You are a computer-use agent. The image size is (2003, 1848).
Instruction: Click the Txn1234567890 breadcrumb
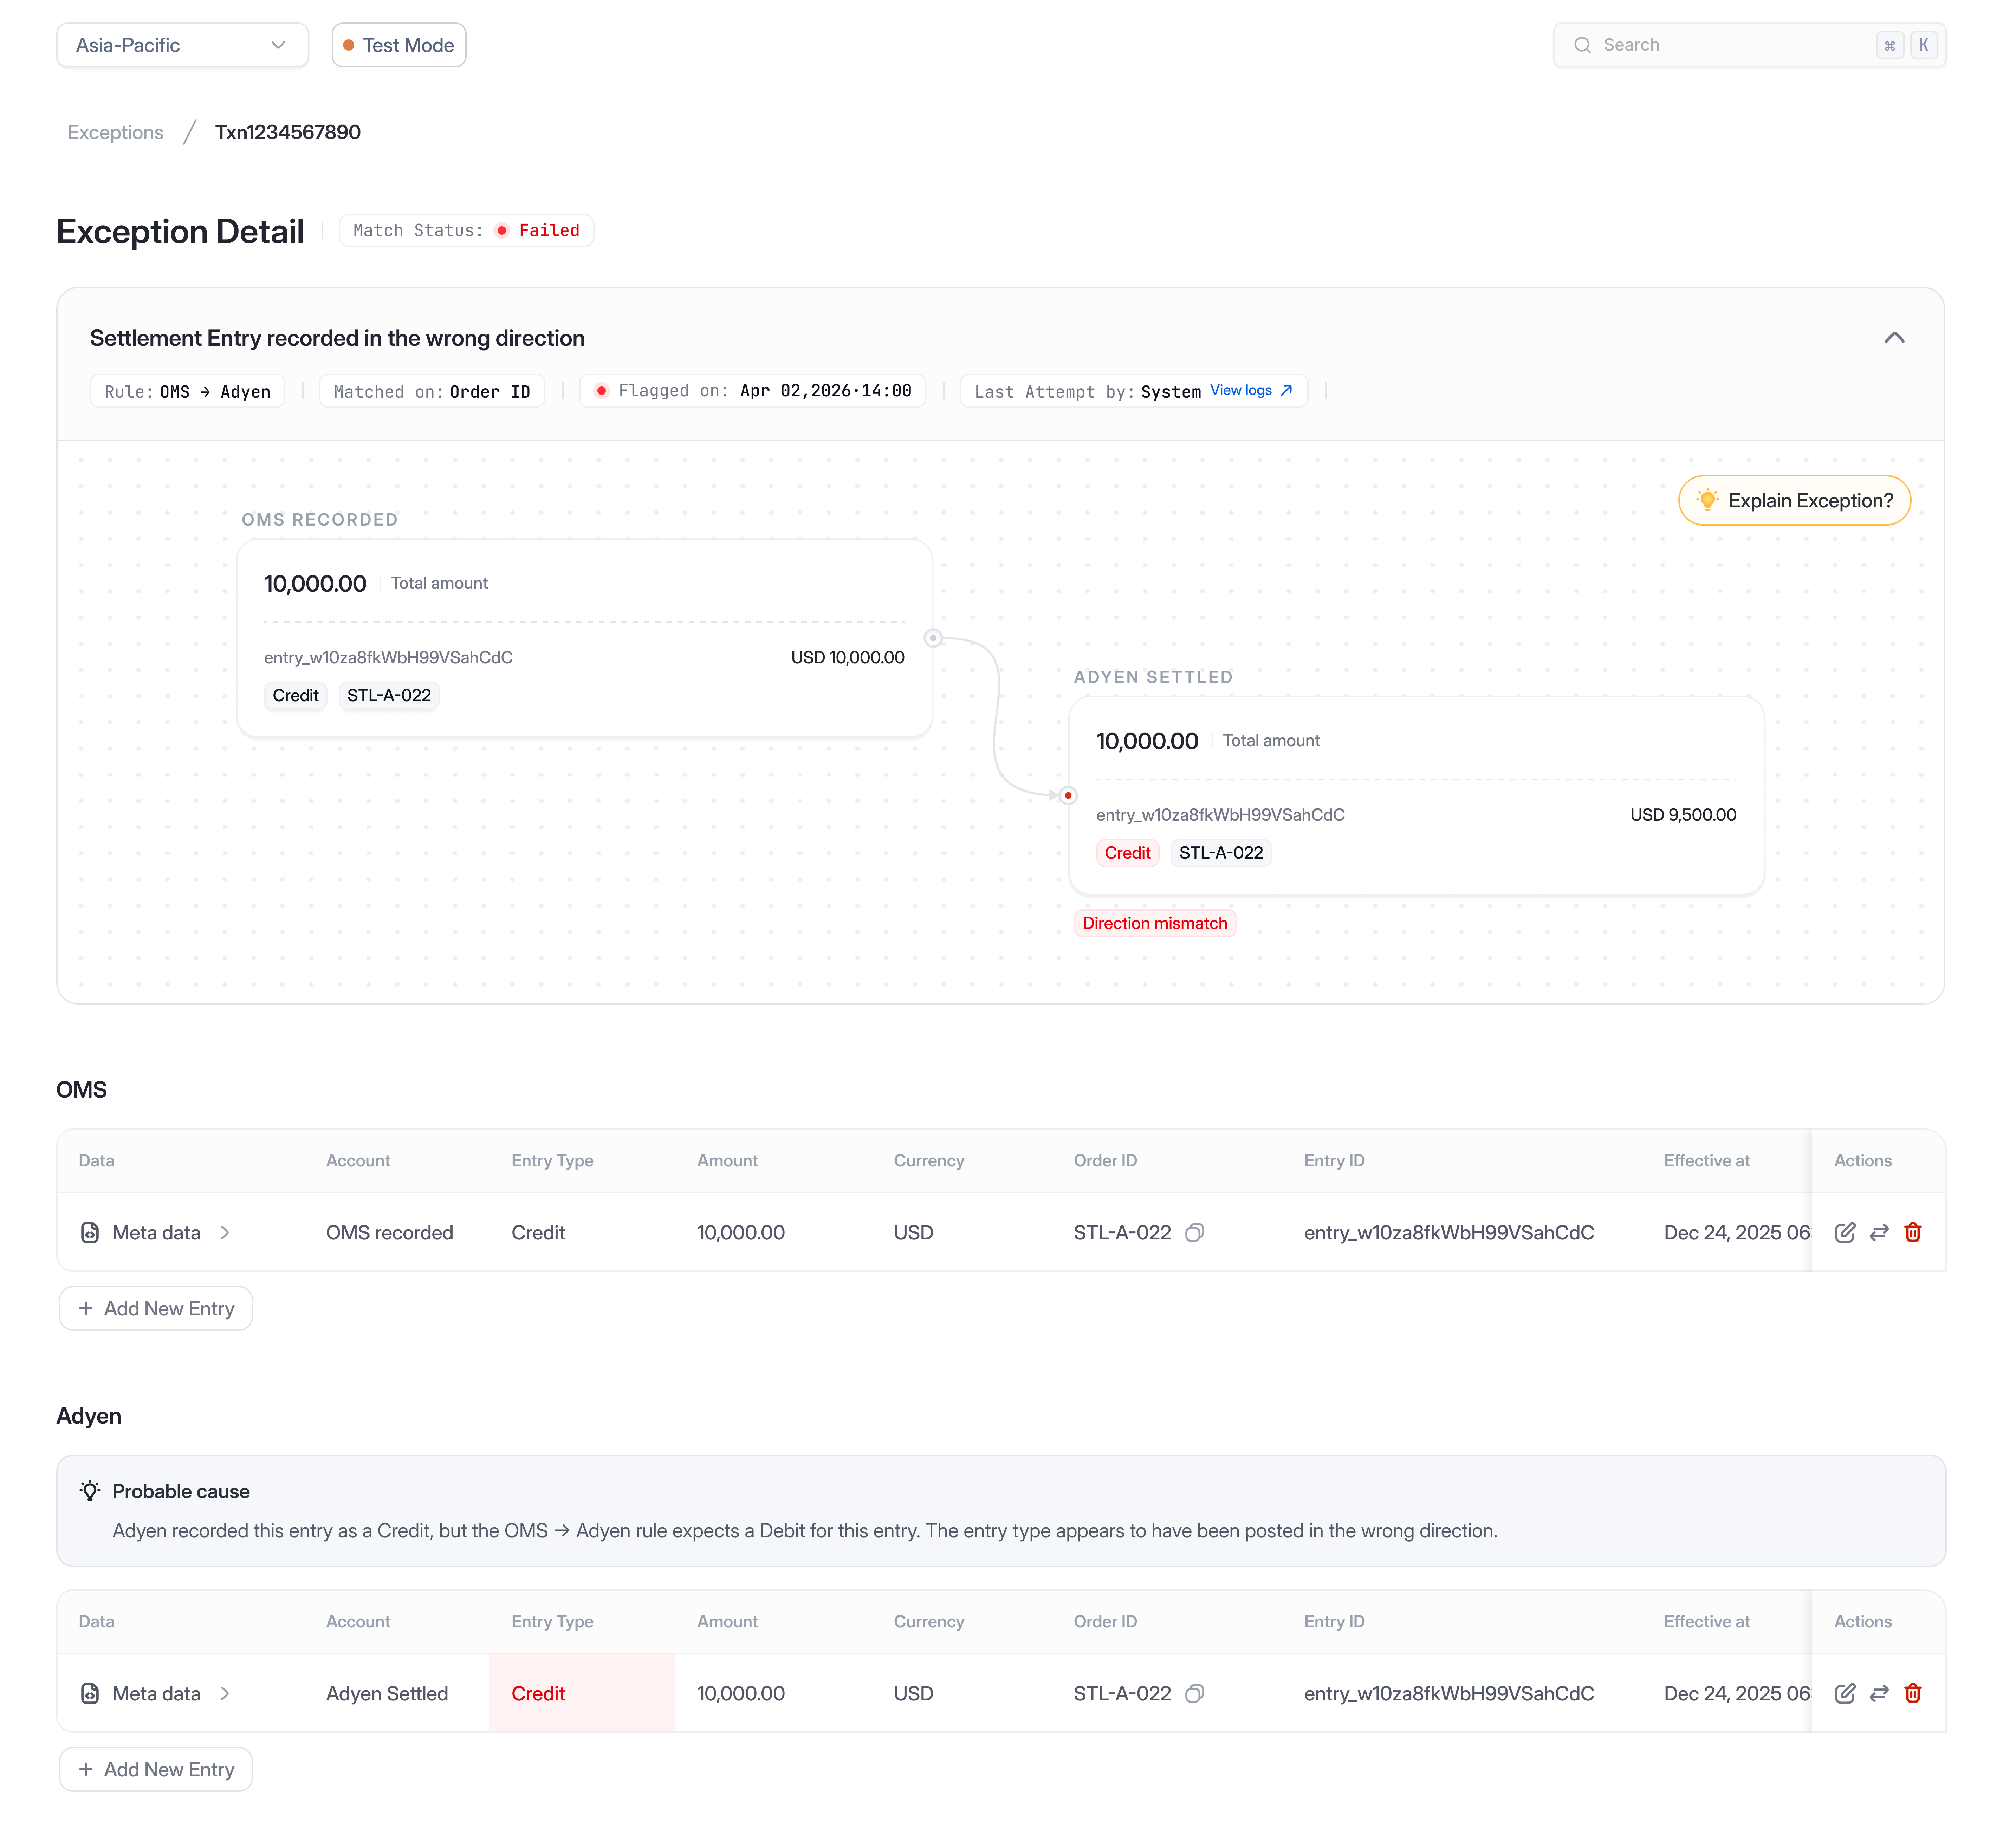[x=288, y=132]
